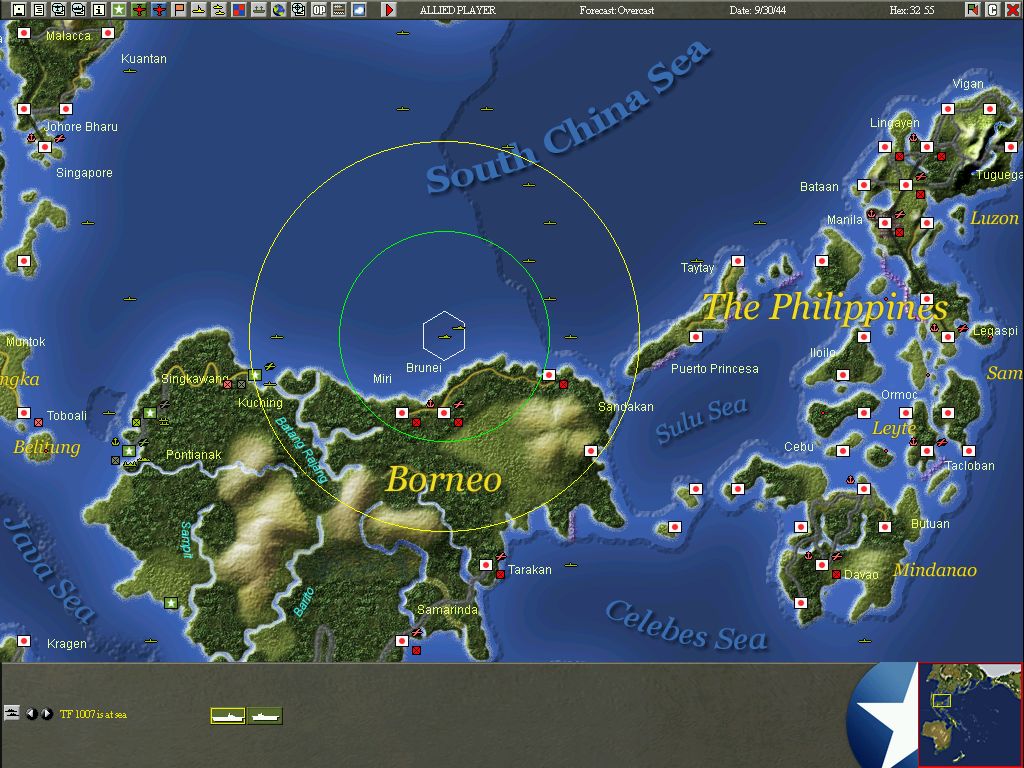Click the save game disk icon
Image resolution: width=1024 pixels, height=768 pixels.
point(18,9)
